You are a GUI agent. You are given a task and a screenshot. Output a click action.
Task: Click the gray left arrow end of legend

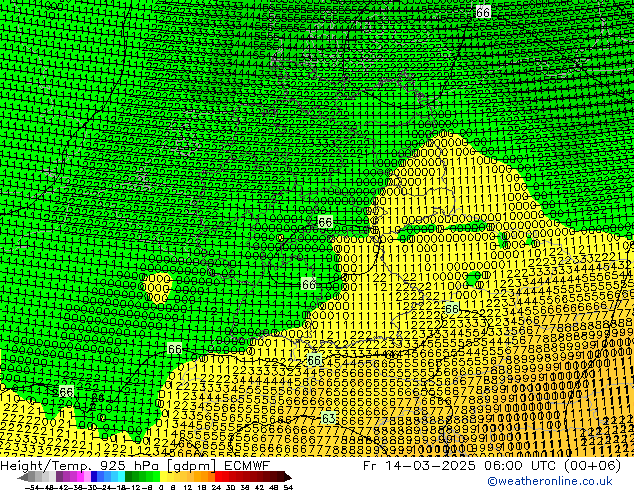point(23,478)
